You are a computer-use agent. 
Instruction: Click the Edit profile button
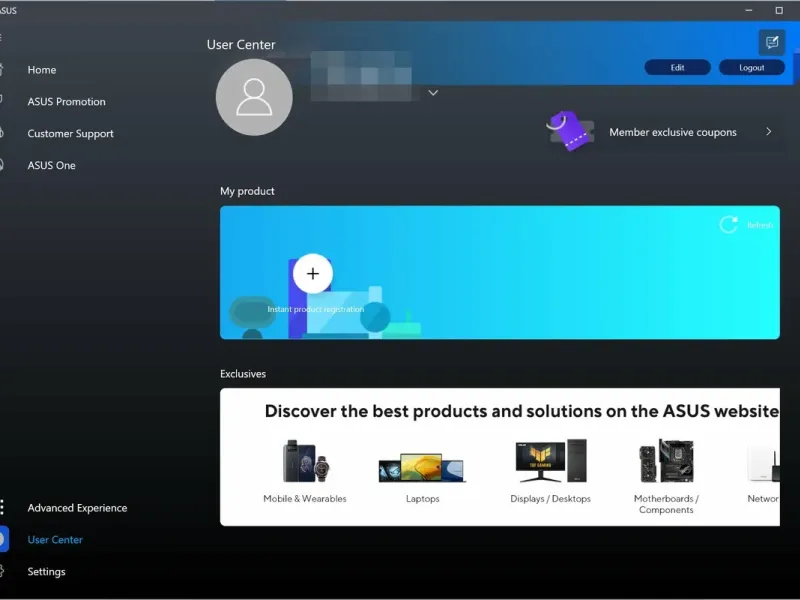point(677,67)
